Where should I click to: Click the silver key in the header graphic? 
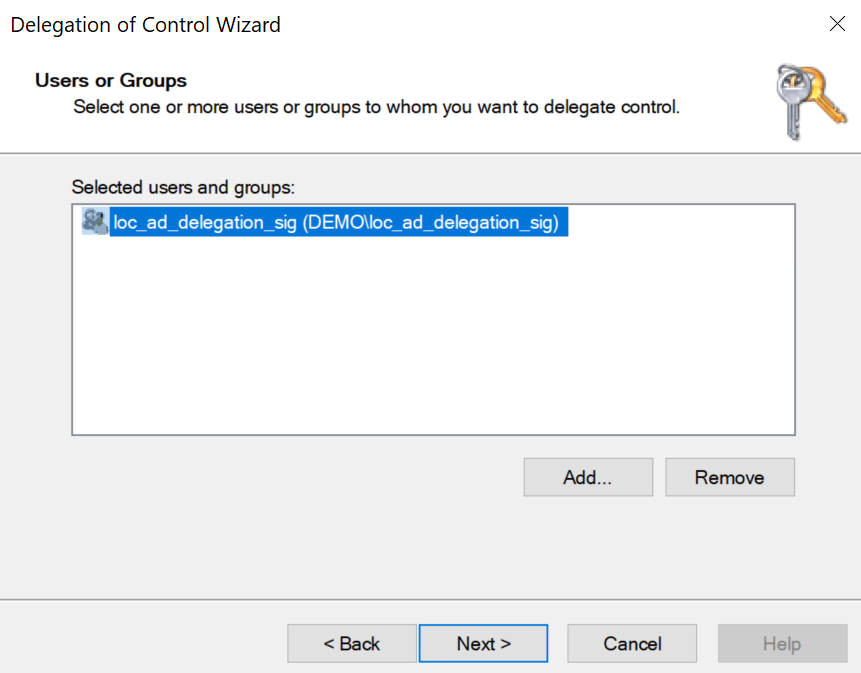(x=793, y=103)
